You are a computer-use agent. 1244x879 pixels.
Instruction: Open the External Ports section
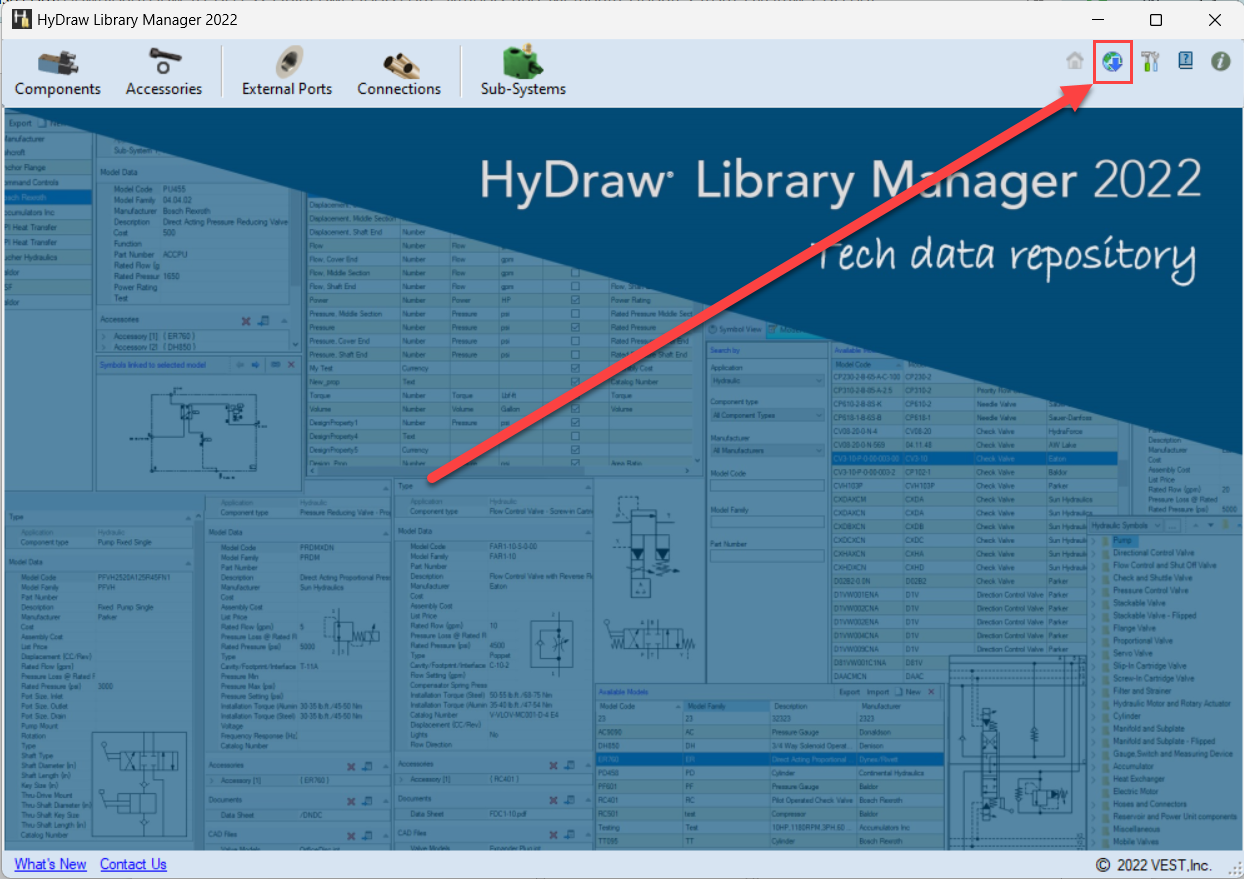pyautogui.click(x=287, y=72)
